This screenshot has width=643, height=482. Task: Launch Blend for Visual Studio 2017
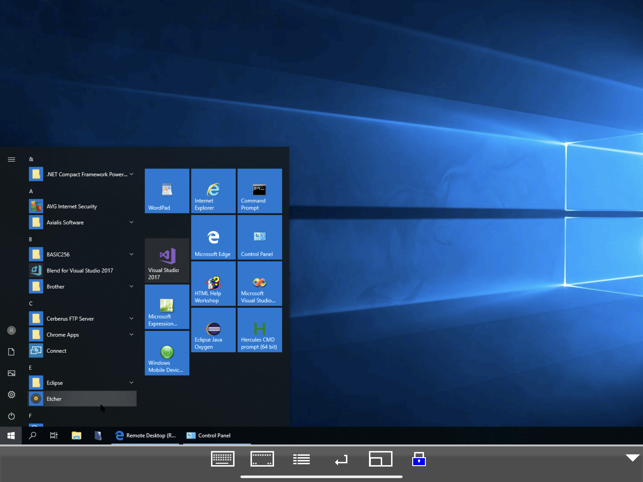pyautogui.click(x=82, y=270)
